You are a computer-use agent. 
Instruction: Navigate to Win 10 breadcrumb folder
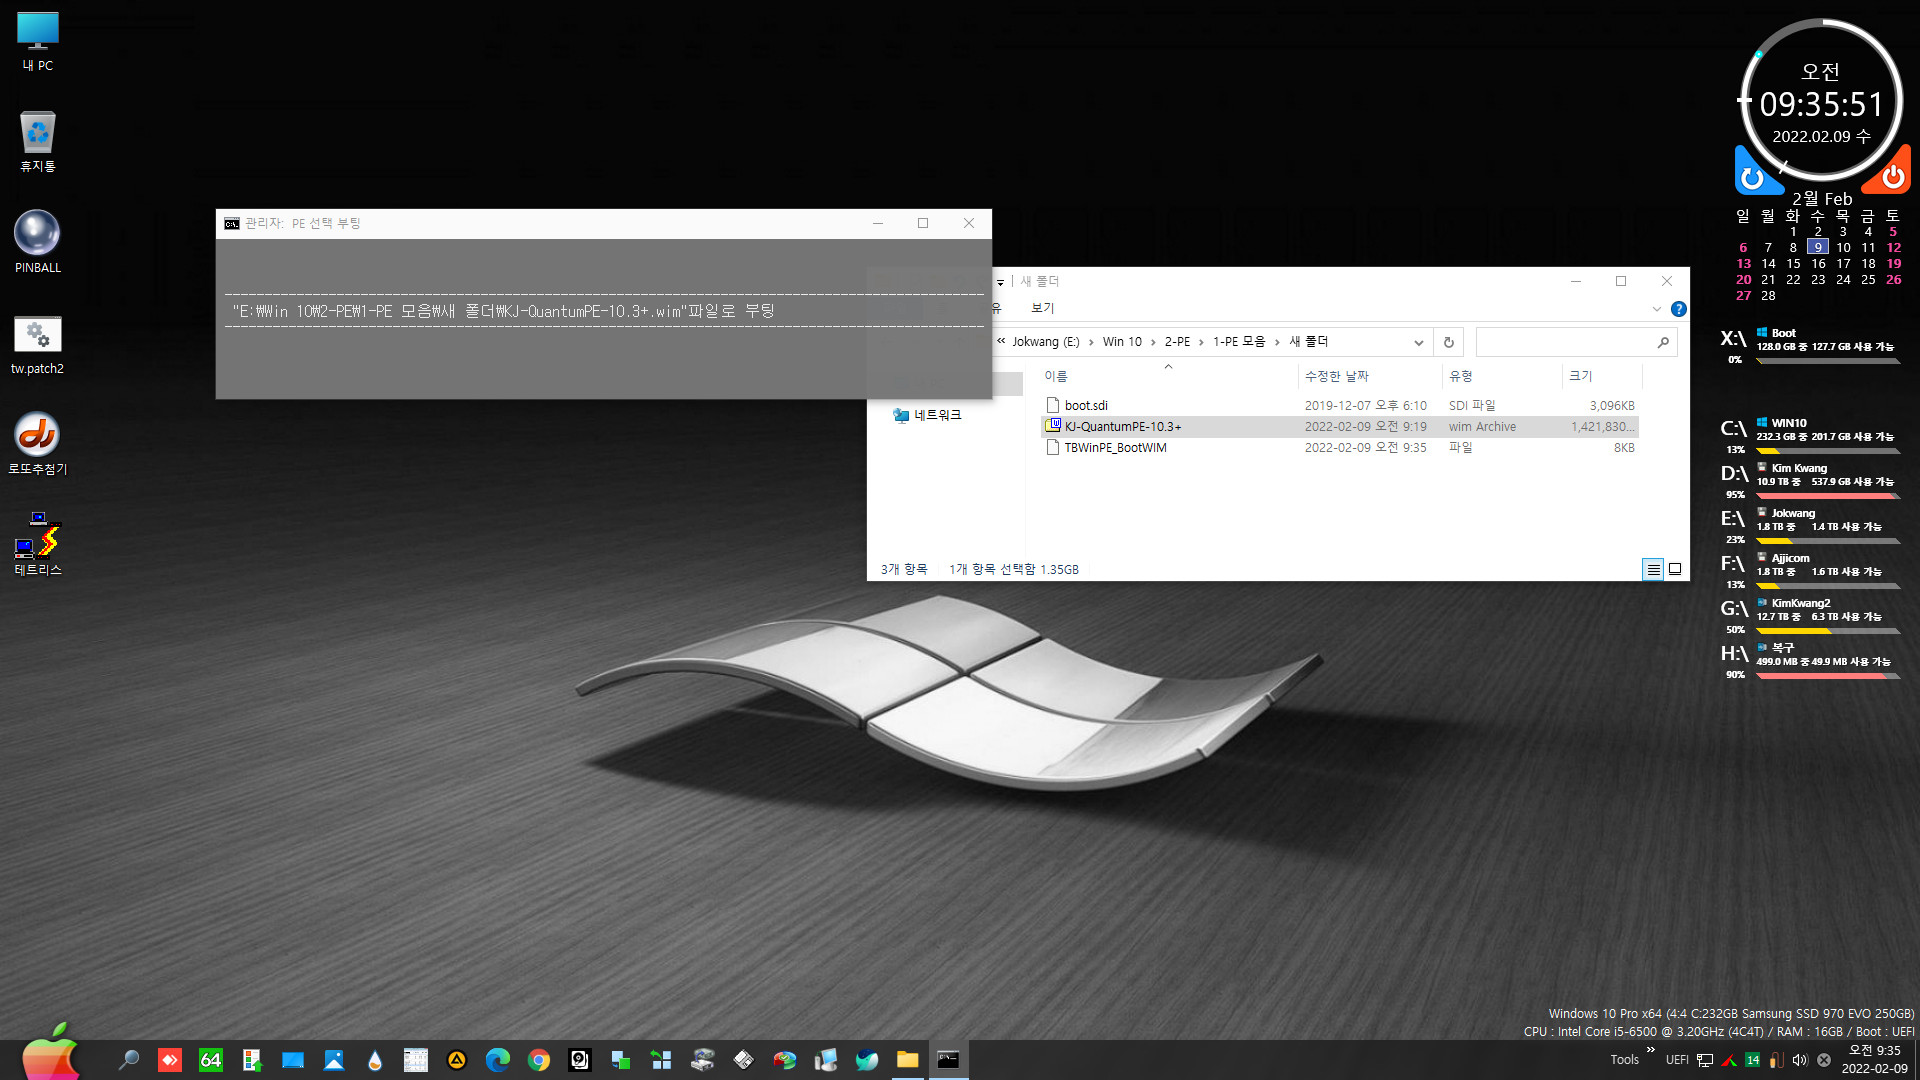click(1122, 342)
